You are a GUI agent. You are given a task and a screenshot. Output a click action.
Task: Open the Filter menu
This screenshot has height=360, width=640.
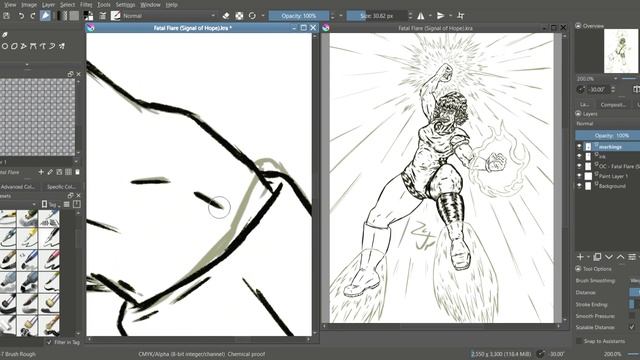point(86,5)
